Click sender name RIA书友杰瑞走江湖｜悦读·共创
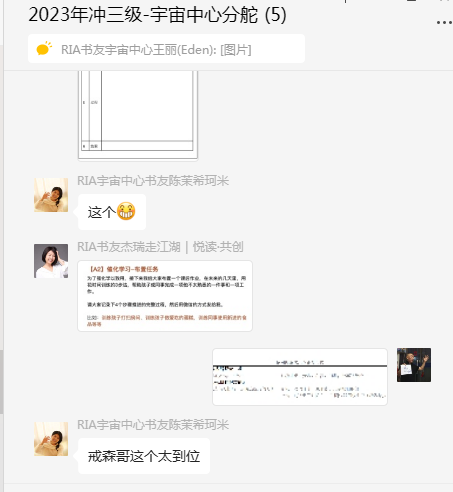Viewport: 453px width, 492px height. [x=160, y=247]
